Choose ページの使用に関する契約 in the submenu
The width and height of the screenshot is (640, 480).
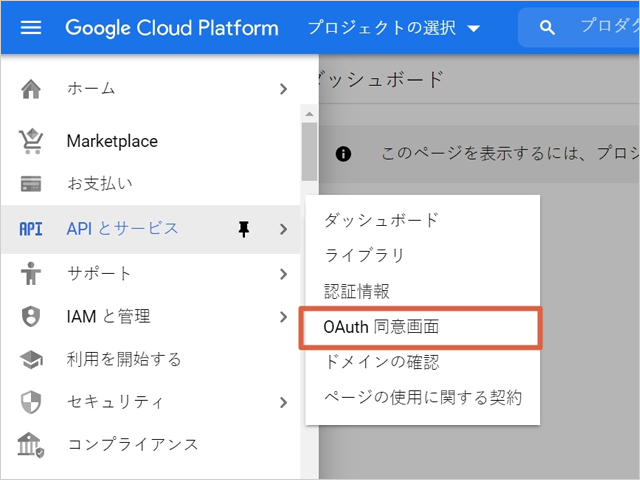(x=422, y=397)
